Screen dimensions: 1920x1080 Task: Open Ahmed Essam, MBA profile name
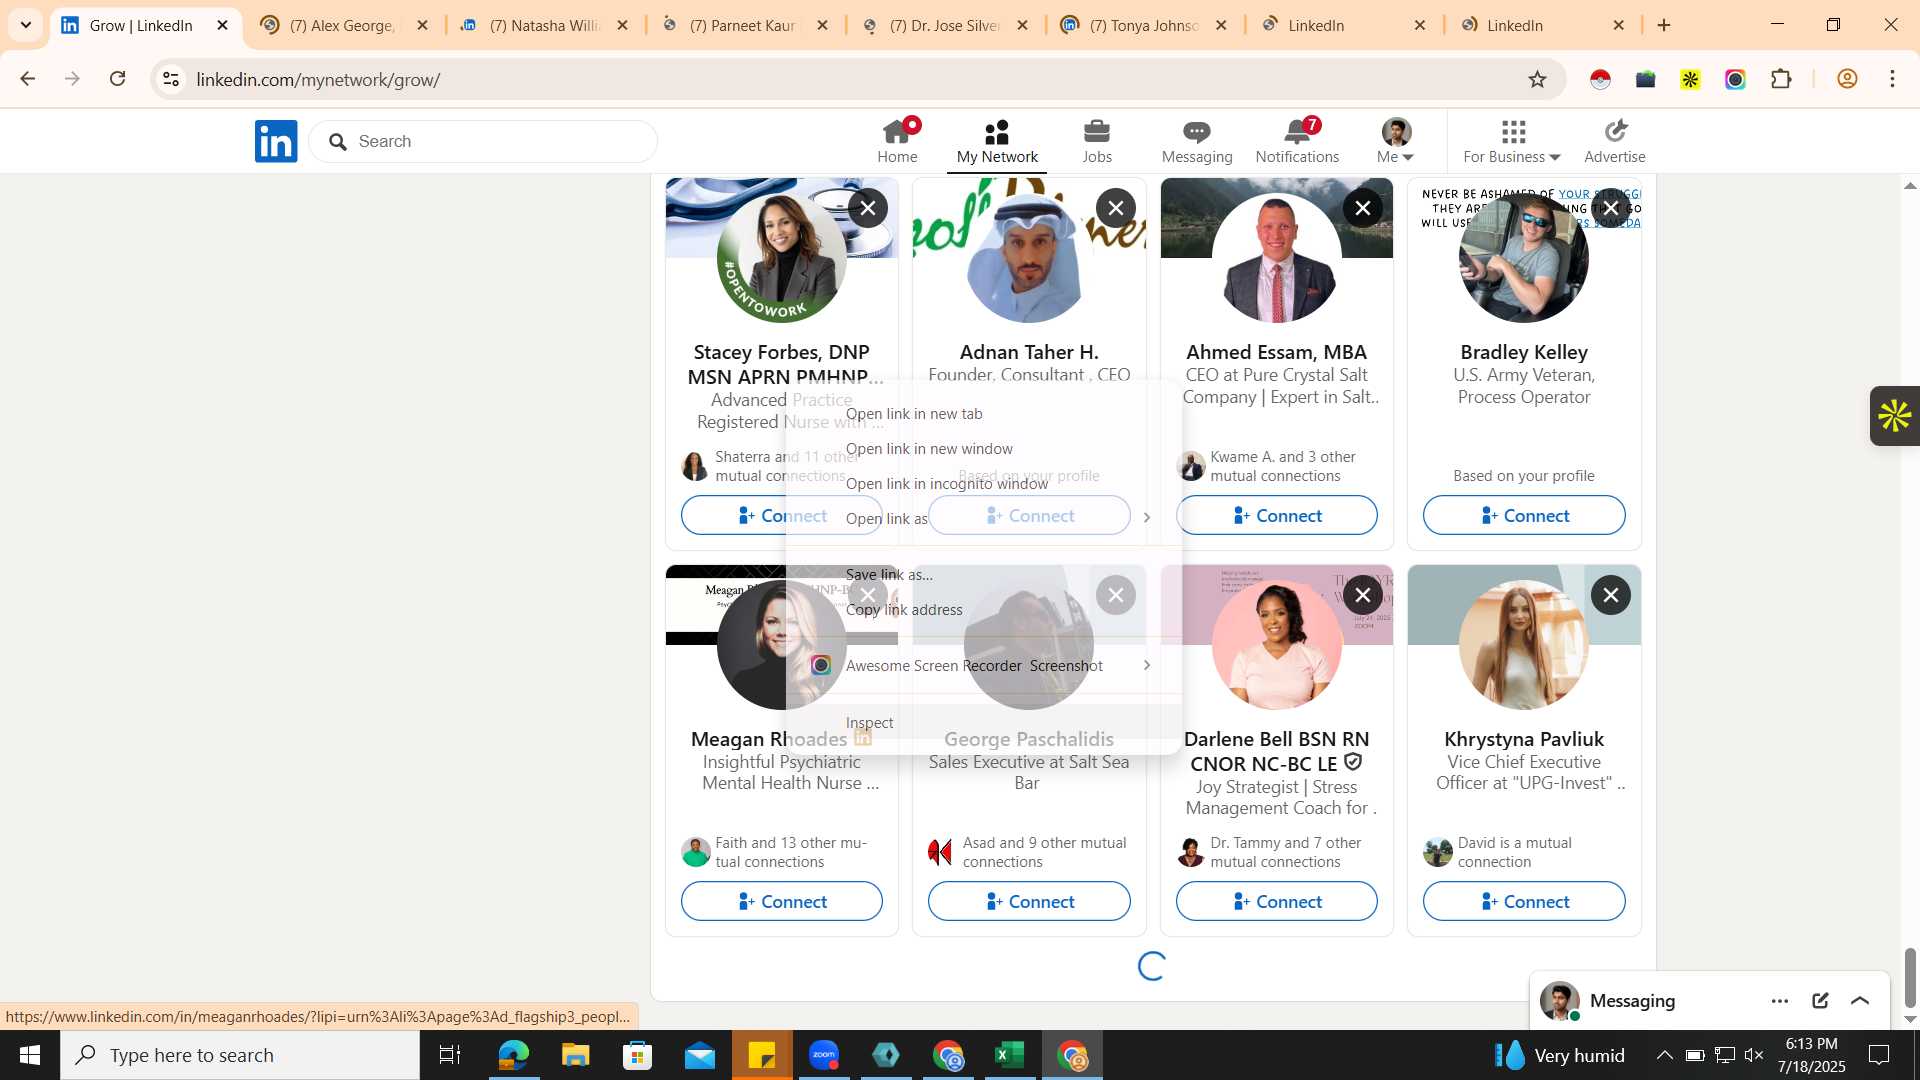click(1276, 352)
